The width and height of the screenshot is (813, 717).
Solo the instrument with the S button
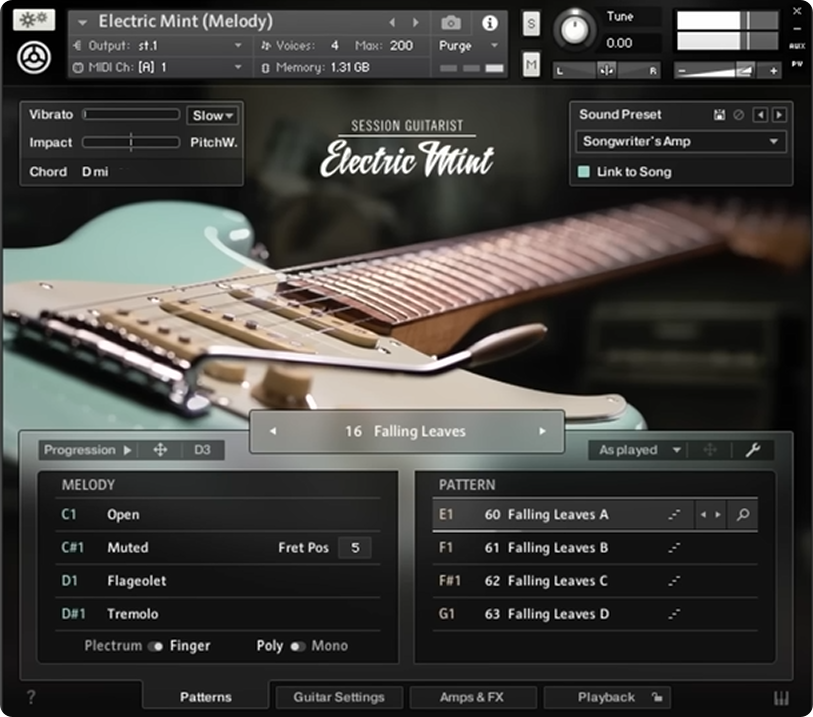[x=531, y=23]
